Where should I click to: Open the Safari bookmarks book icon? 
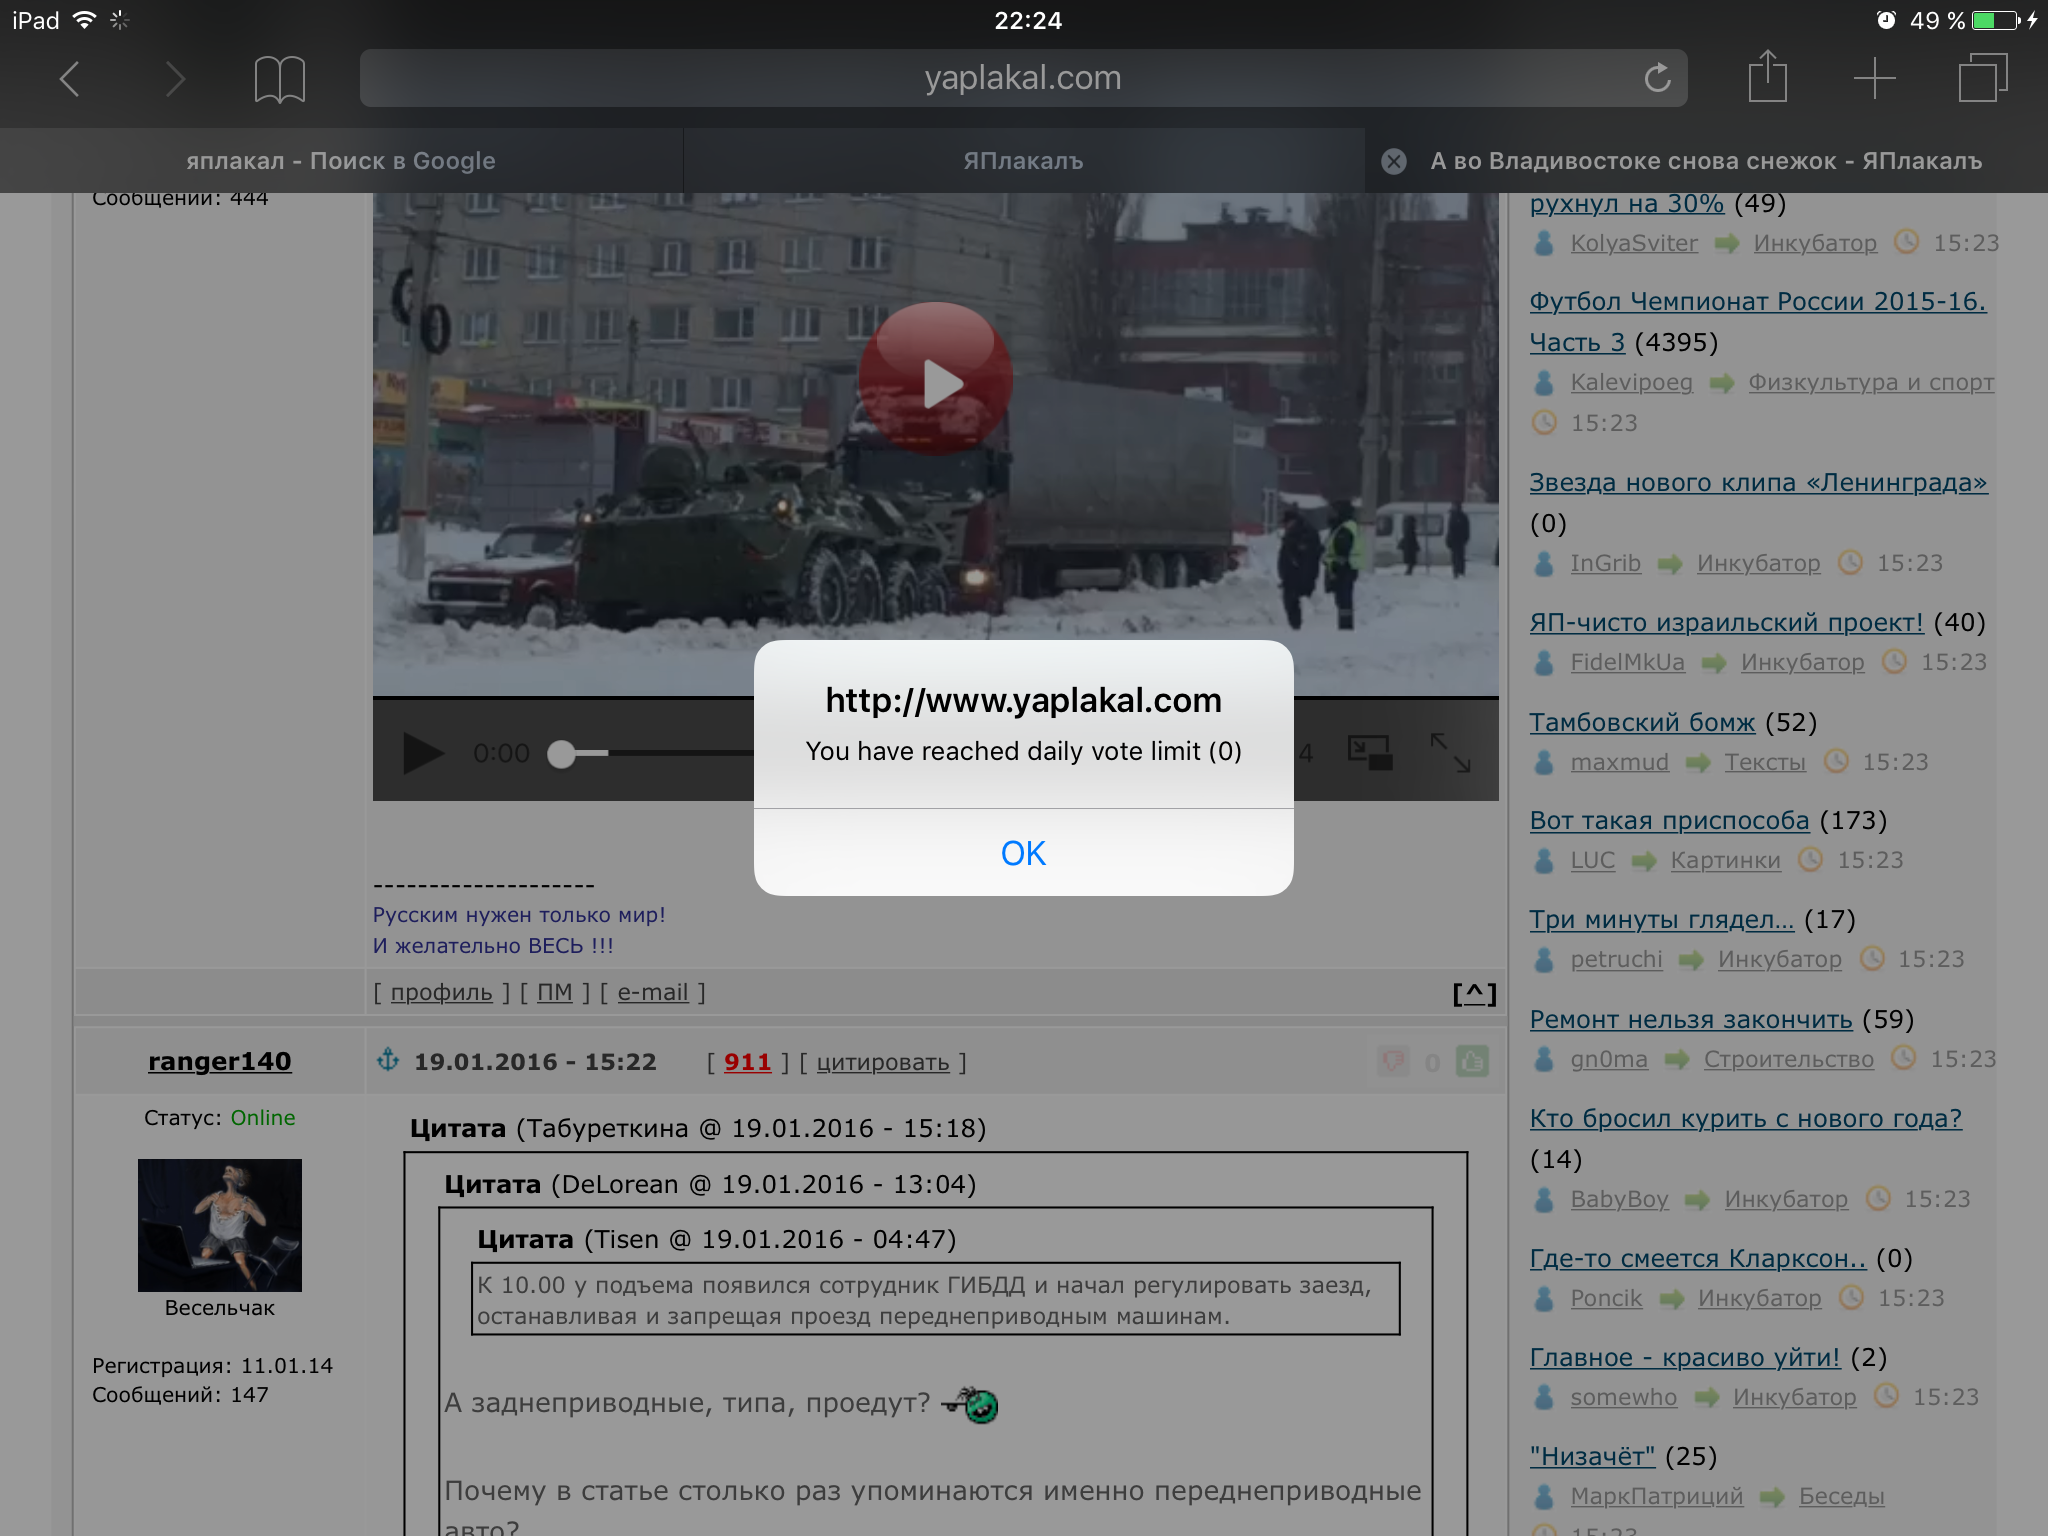(279, 79)
